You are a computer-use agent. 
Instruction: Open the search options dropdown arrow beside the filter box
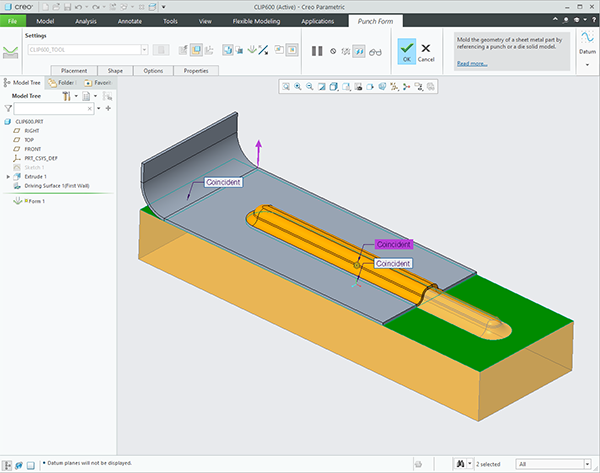pyautogui.click(x=99, y=109)
